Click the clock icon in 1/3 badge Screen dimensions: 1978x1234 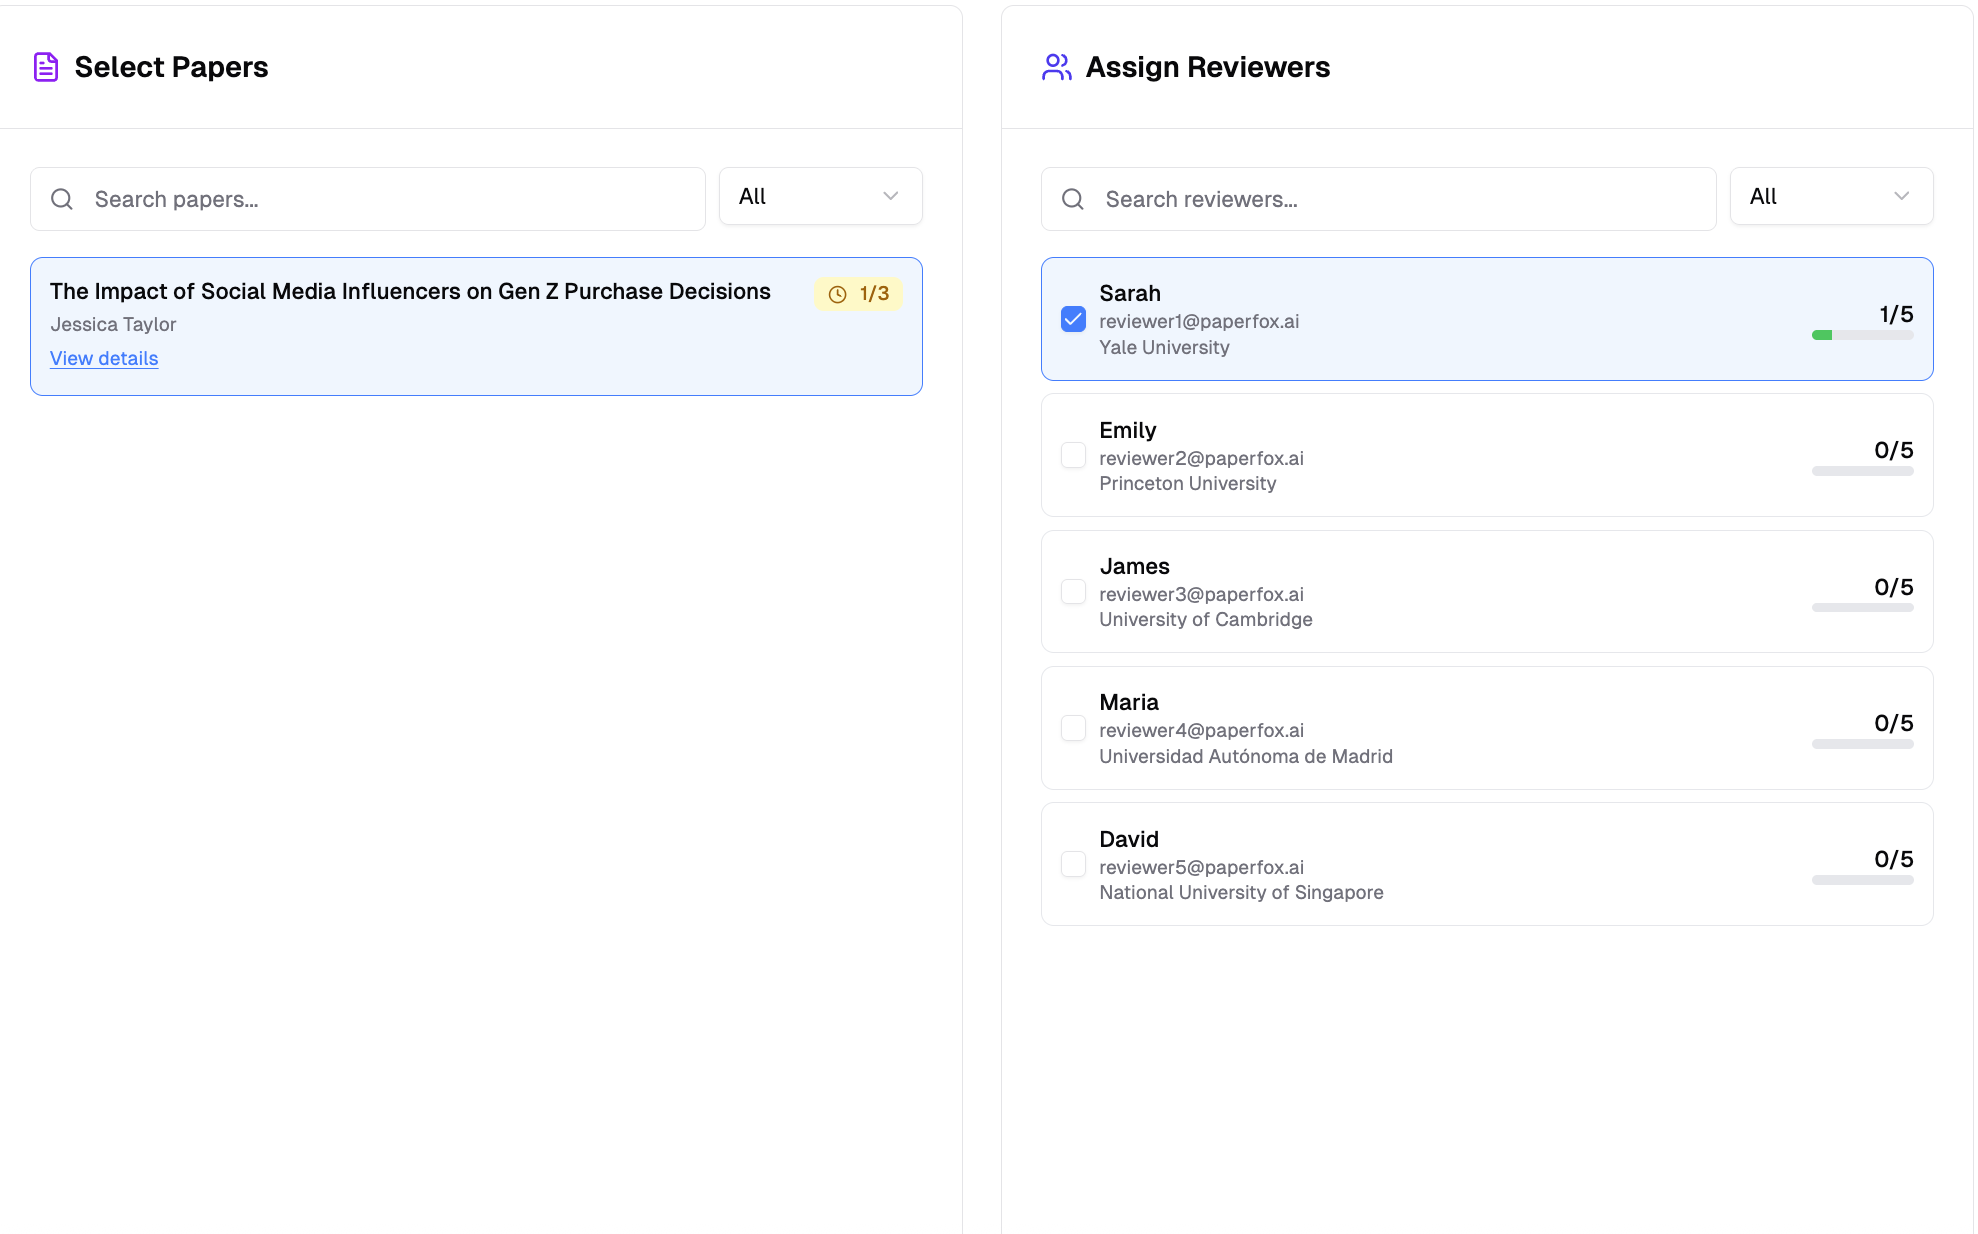point(838,294)
